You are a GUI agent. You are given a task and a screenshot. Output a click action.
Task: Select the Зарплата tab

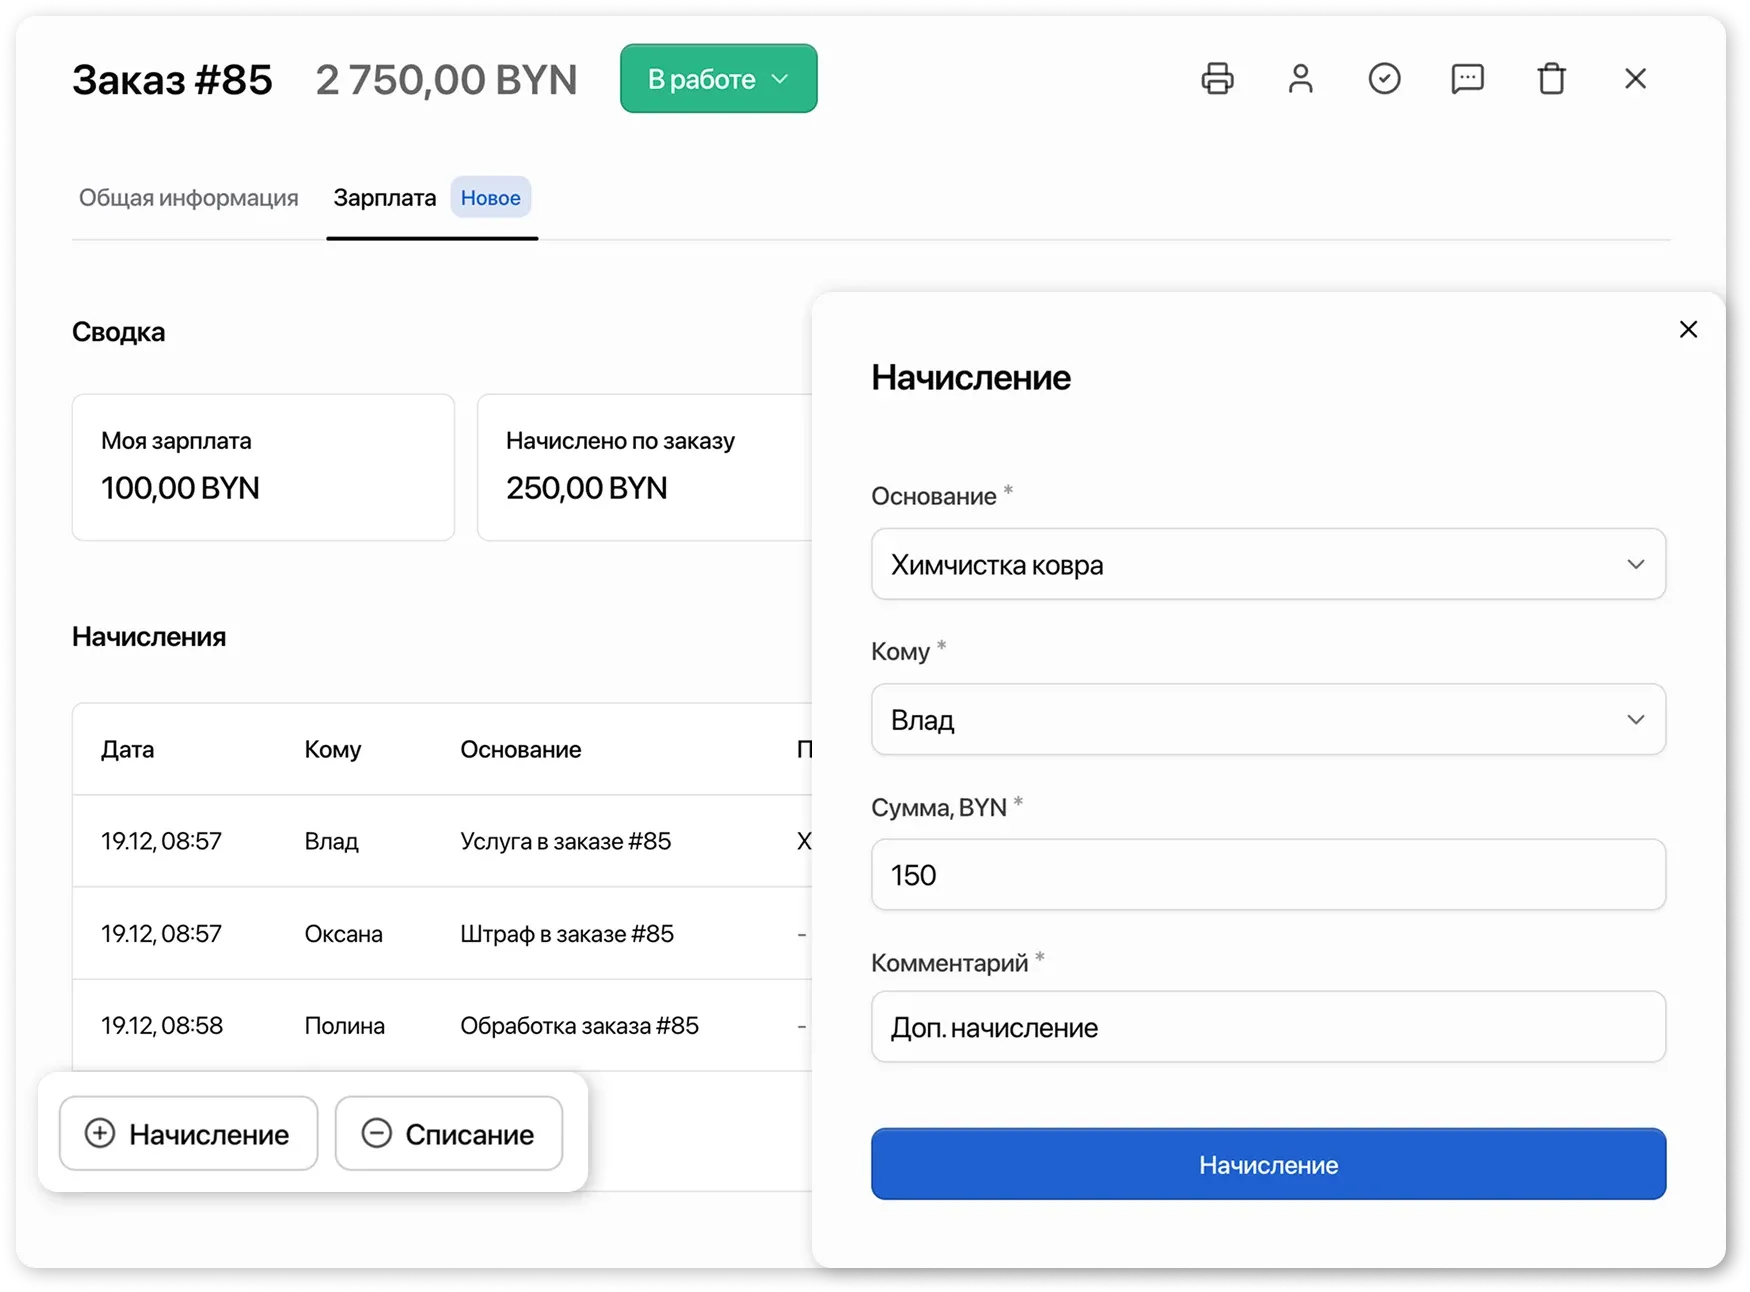(385, 198)
